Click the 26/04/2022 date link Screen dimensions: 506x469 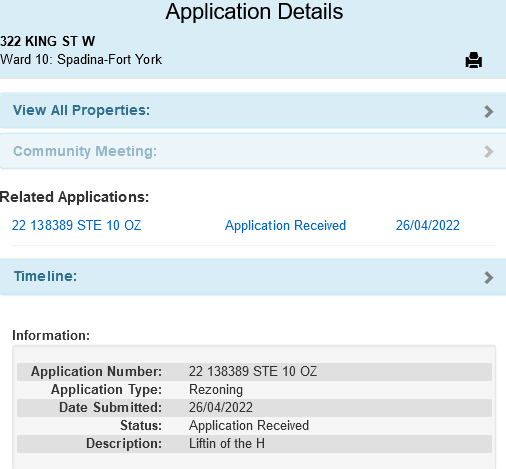428,225
